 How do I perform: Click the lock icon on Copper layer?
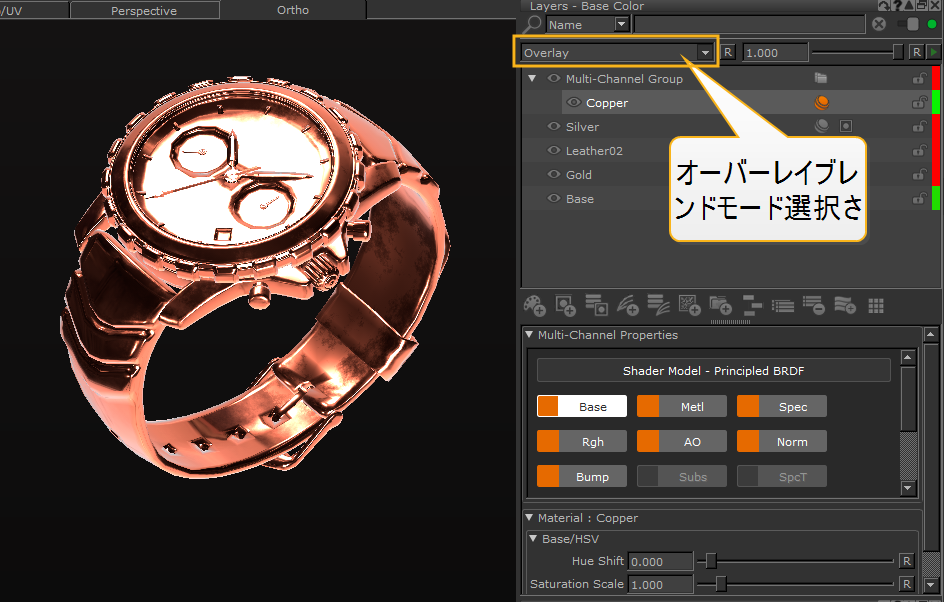[918, 103]
